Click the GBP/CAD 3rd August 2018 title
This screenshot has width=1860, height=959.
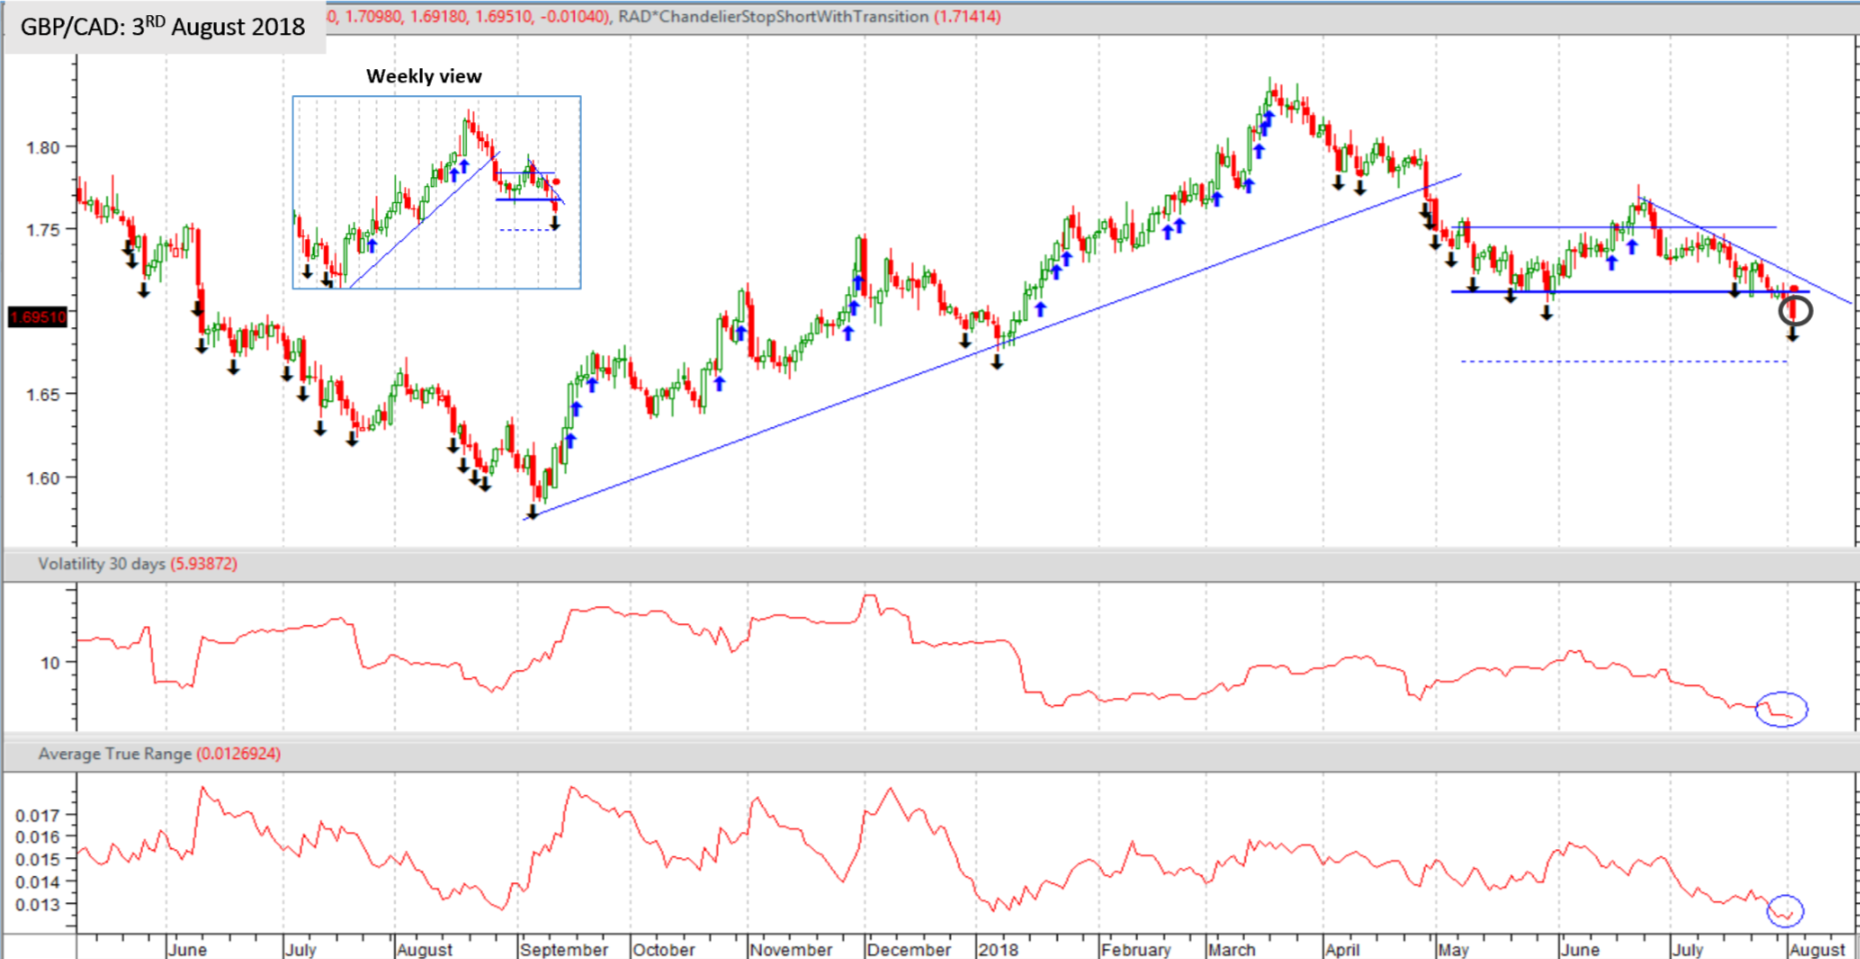(163, 27)
